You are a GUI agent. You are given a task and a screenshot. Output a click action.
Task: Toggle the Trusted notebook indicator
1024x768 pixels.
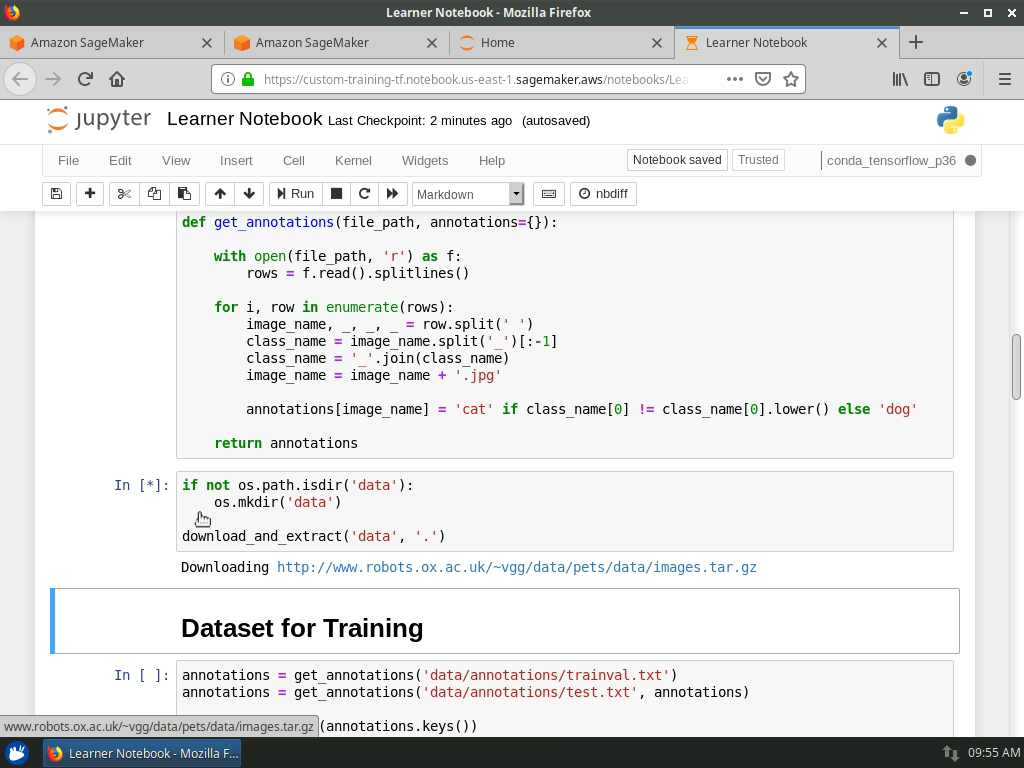pos(757,160)
